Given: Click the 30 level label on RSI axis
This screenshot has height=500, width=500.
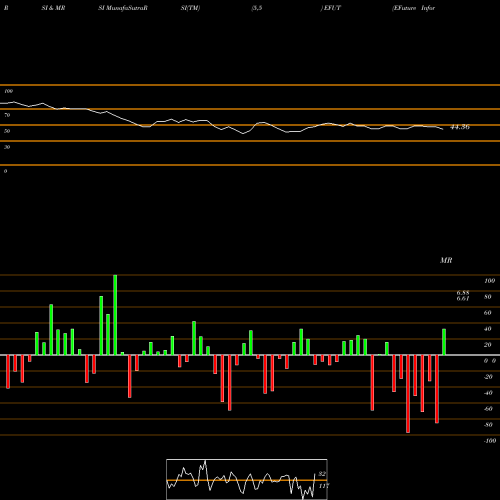Looking at the screenshot, I should (x=7, y=147).
